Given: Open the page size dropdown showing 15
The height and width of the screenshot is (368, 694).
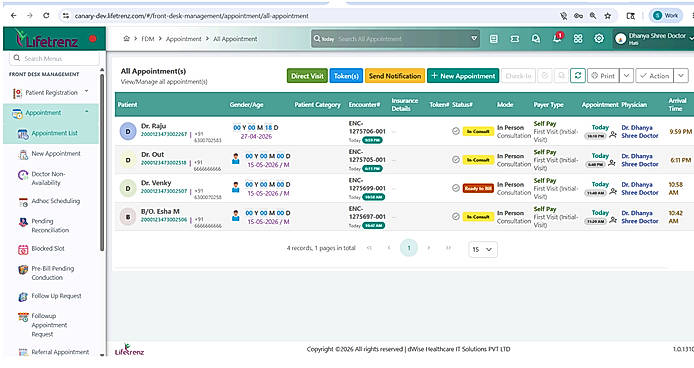Looking at the screenshot, I should (x=482, y=249).
